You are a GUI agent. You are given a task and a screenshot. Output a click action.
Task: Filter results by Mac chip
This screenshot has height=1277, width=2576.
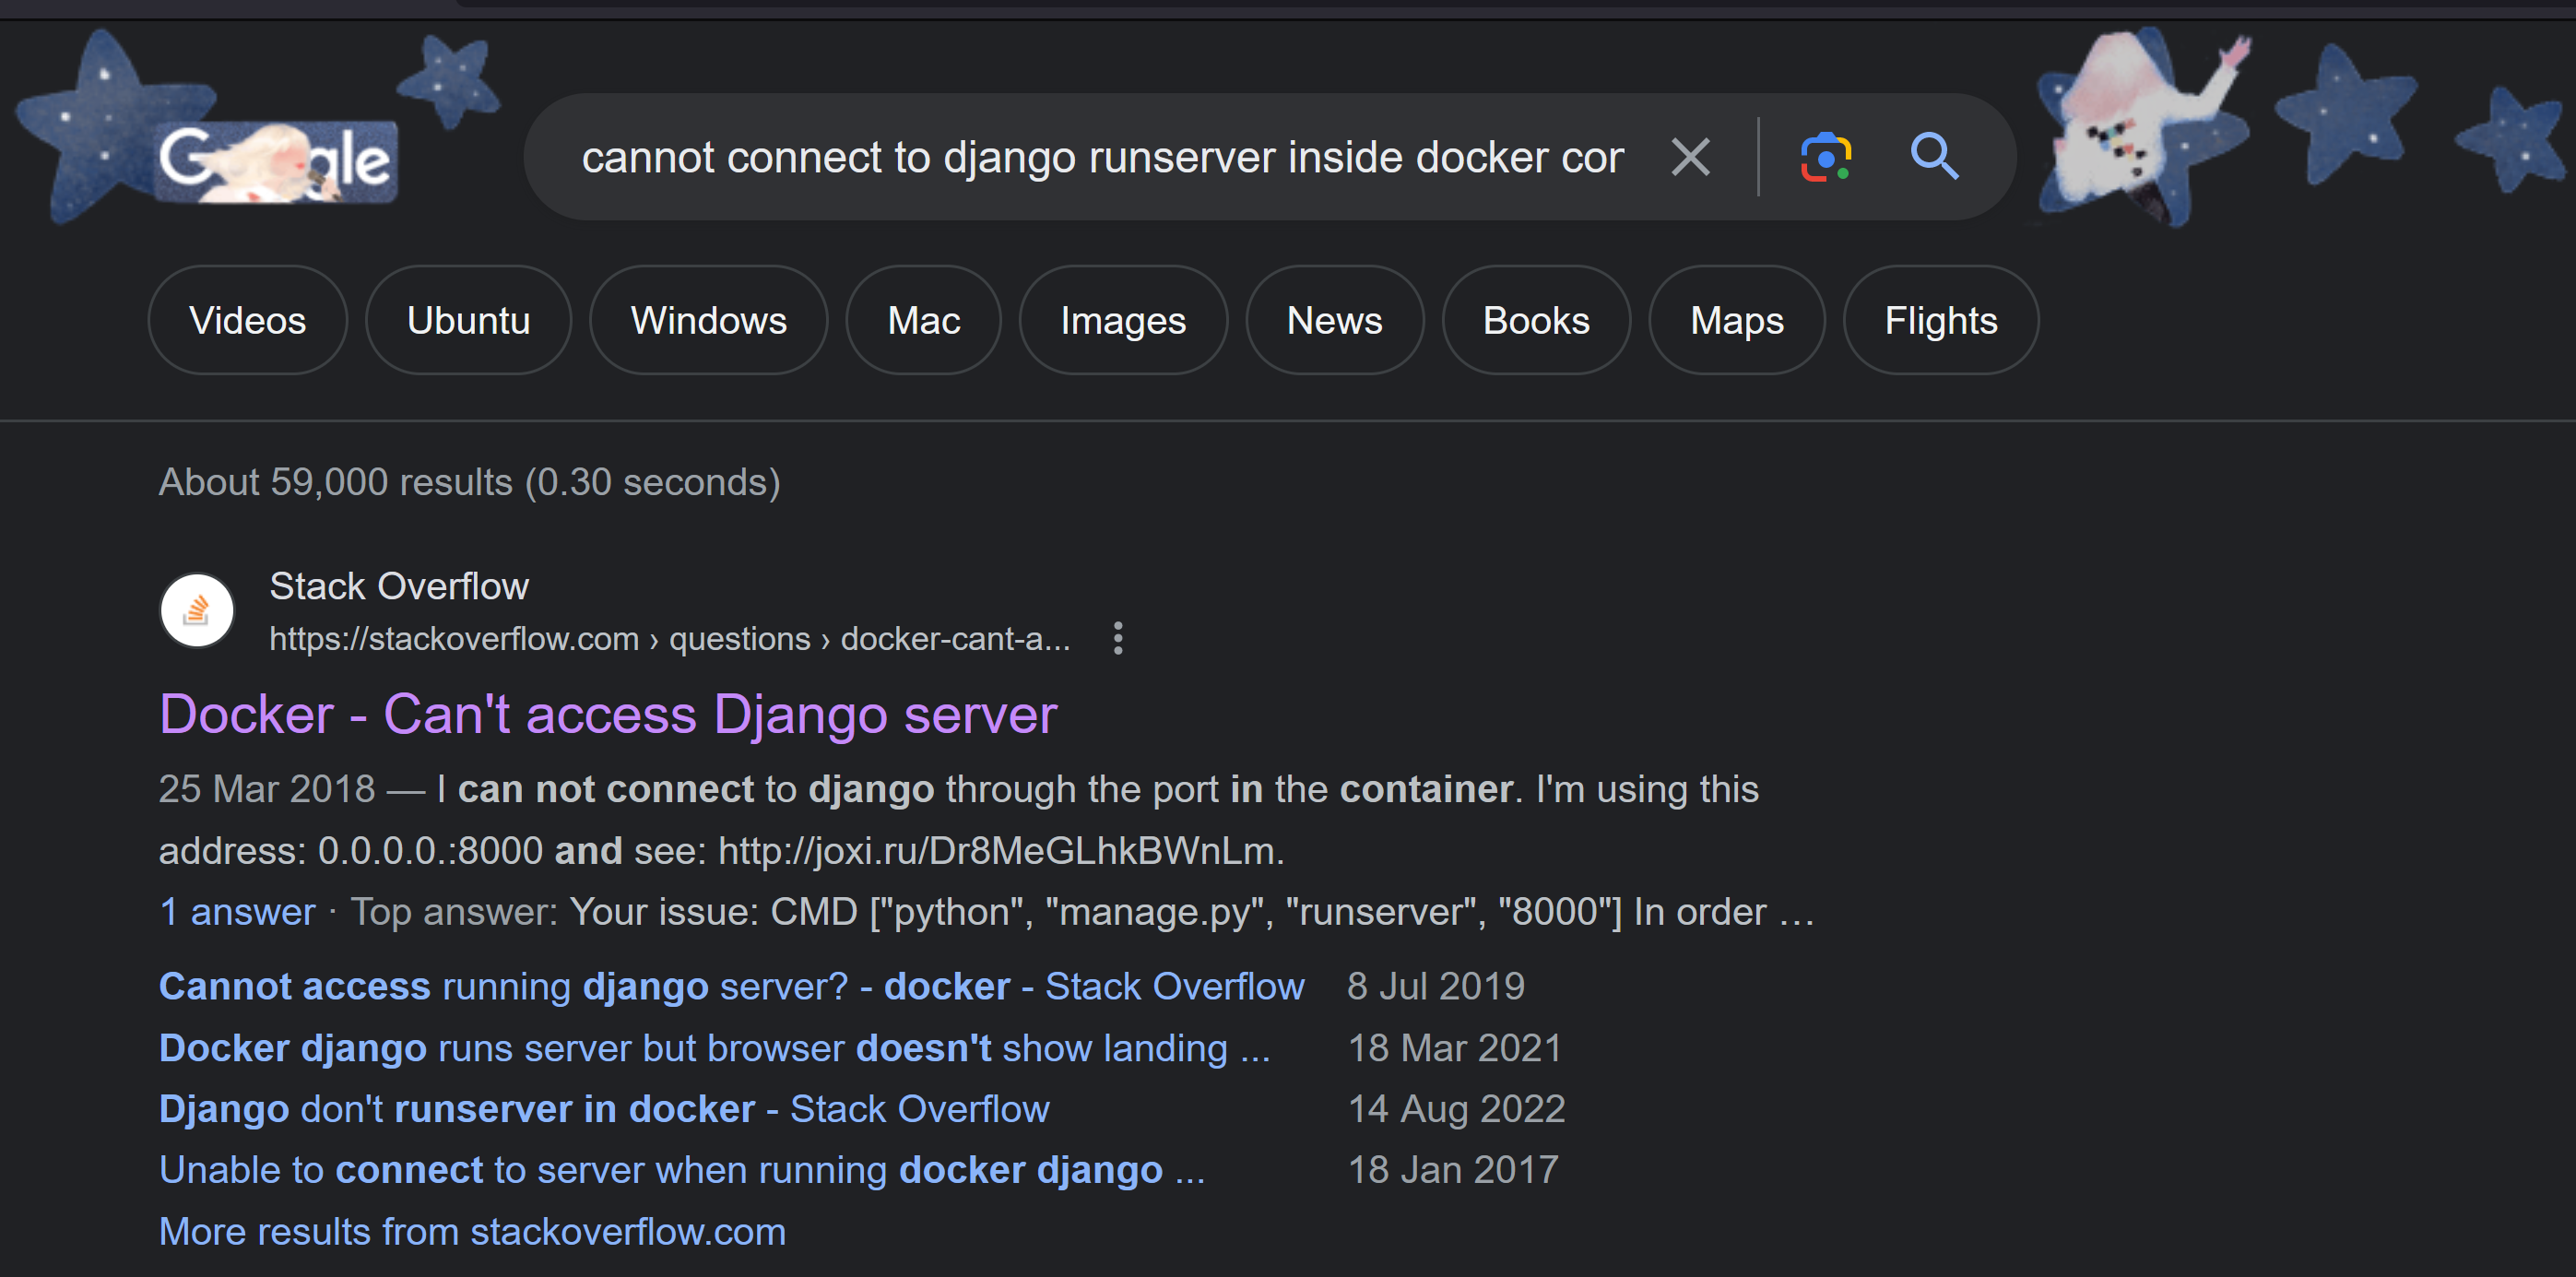coord(923,320)
